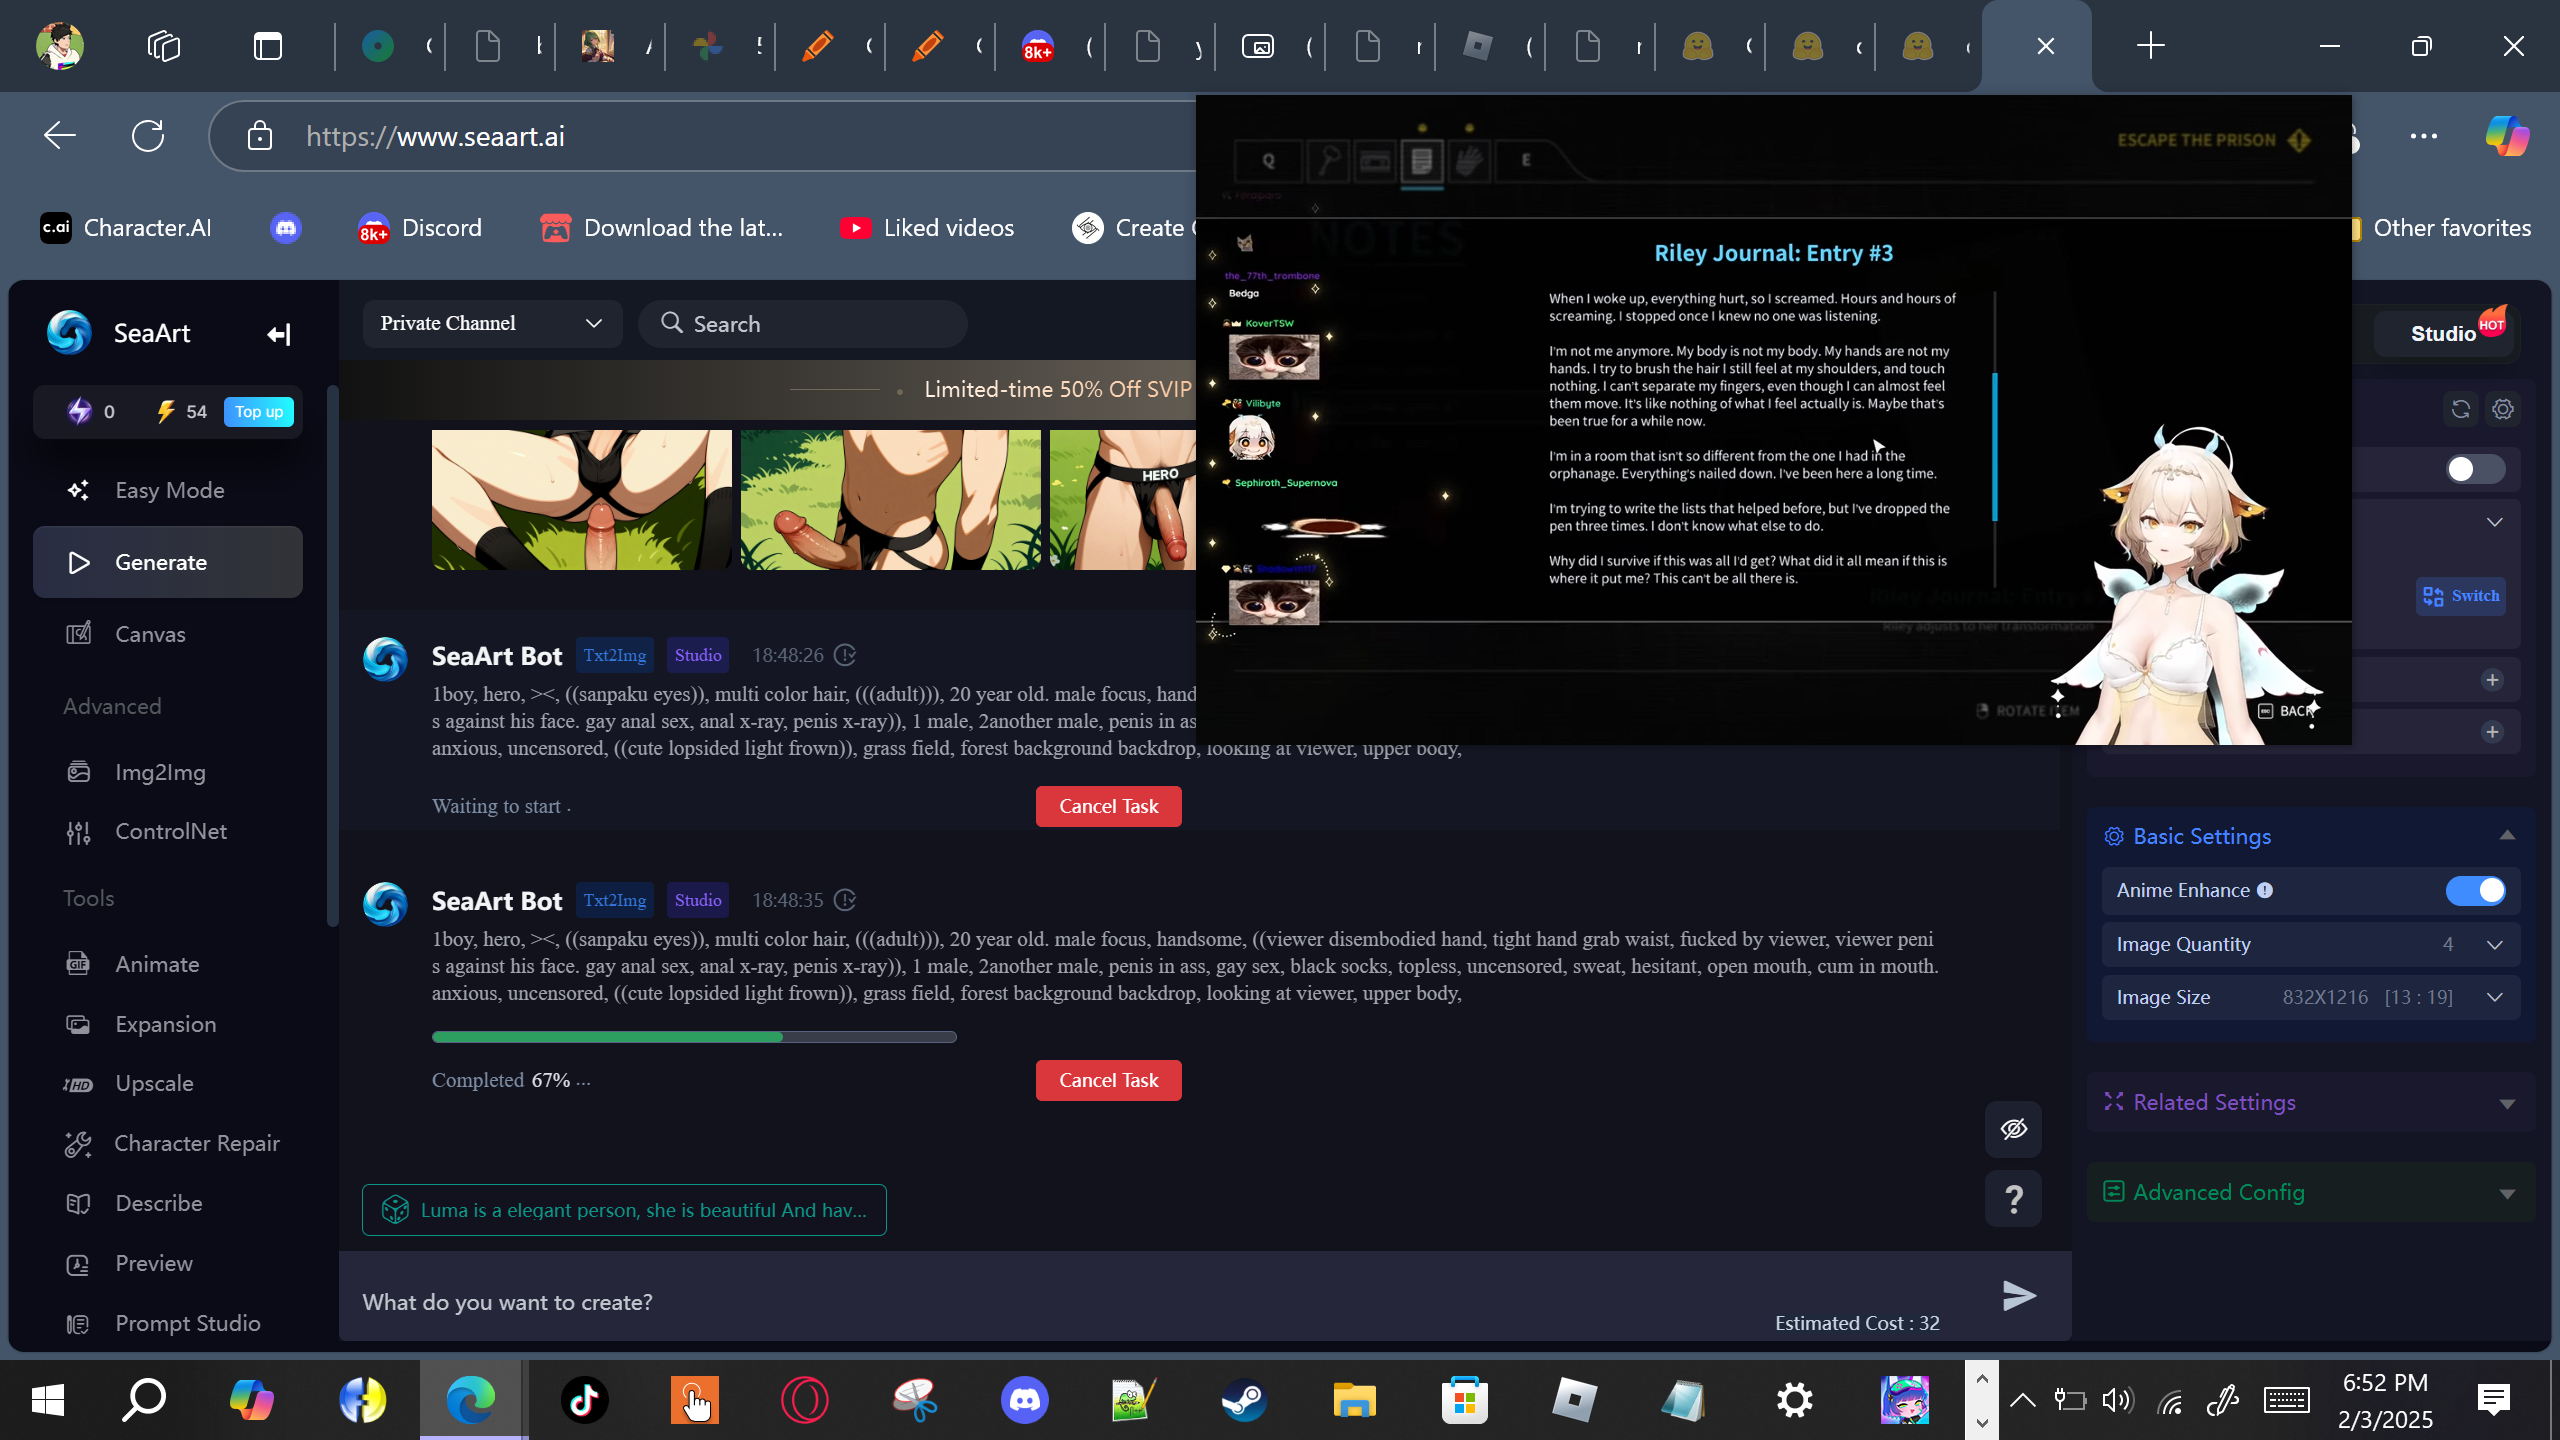Open the Character.AI bookmark
The height and width of the screenshot is (1440, 2560).
point(126,228)
